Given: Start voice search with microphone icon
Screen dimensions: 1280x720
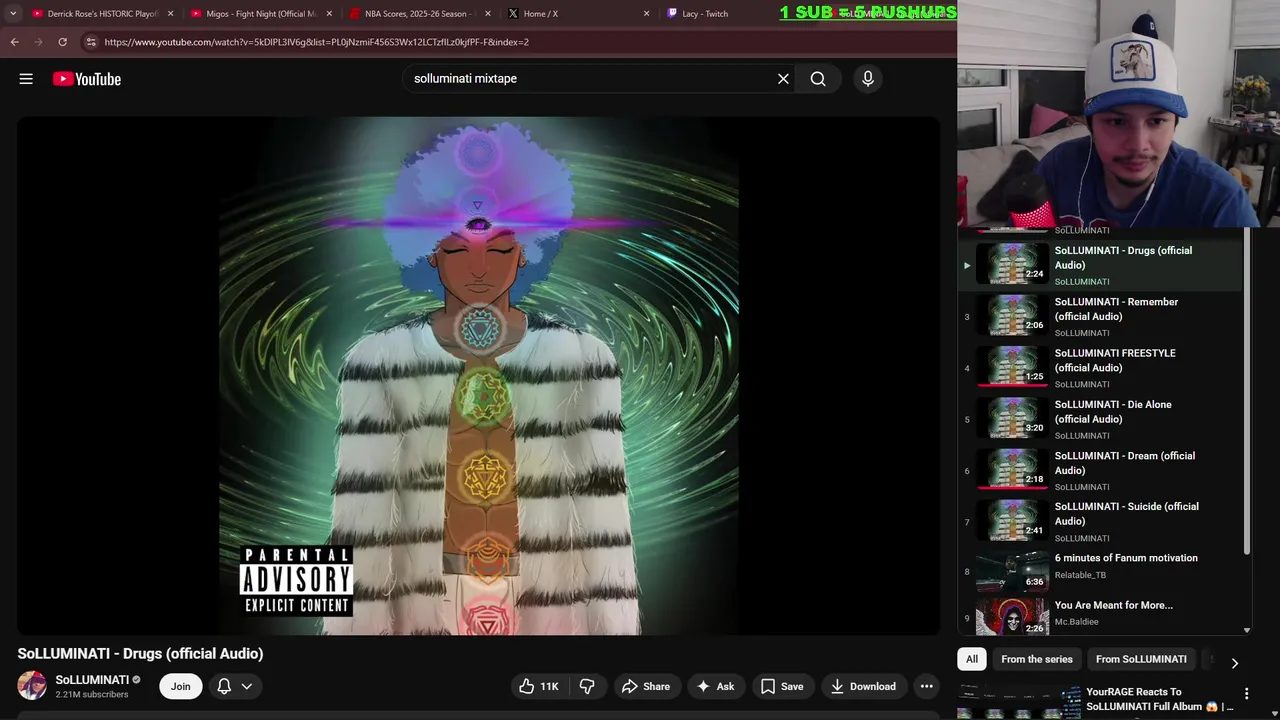Looking at the screenshot, I should [867, 79].
